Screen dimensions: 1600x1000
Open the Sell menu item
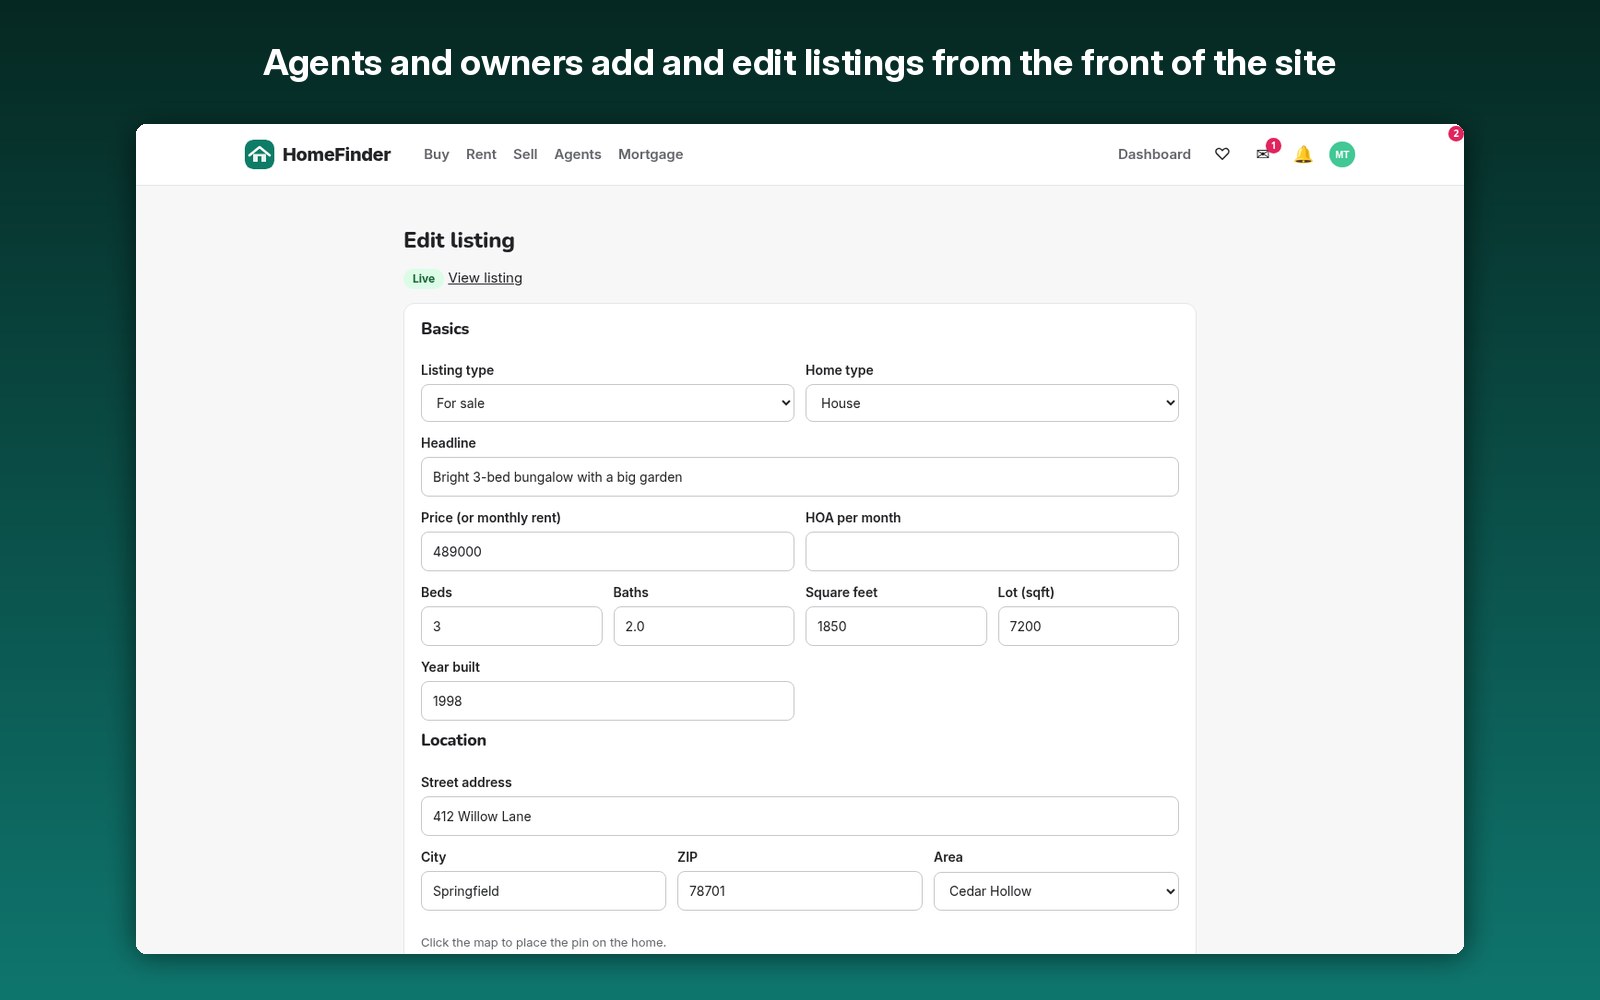click(525, 154)
